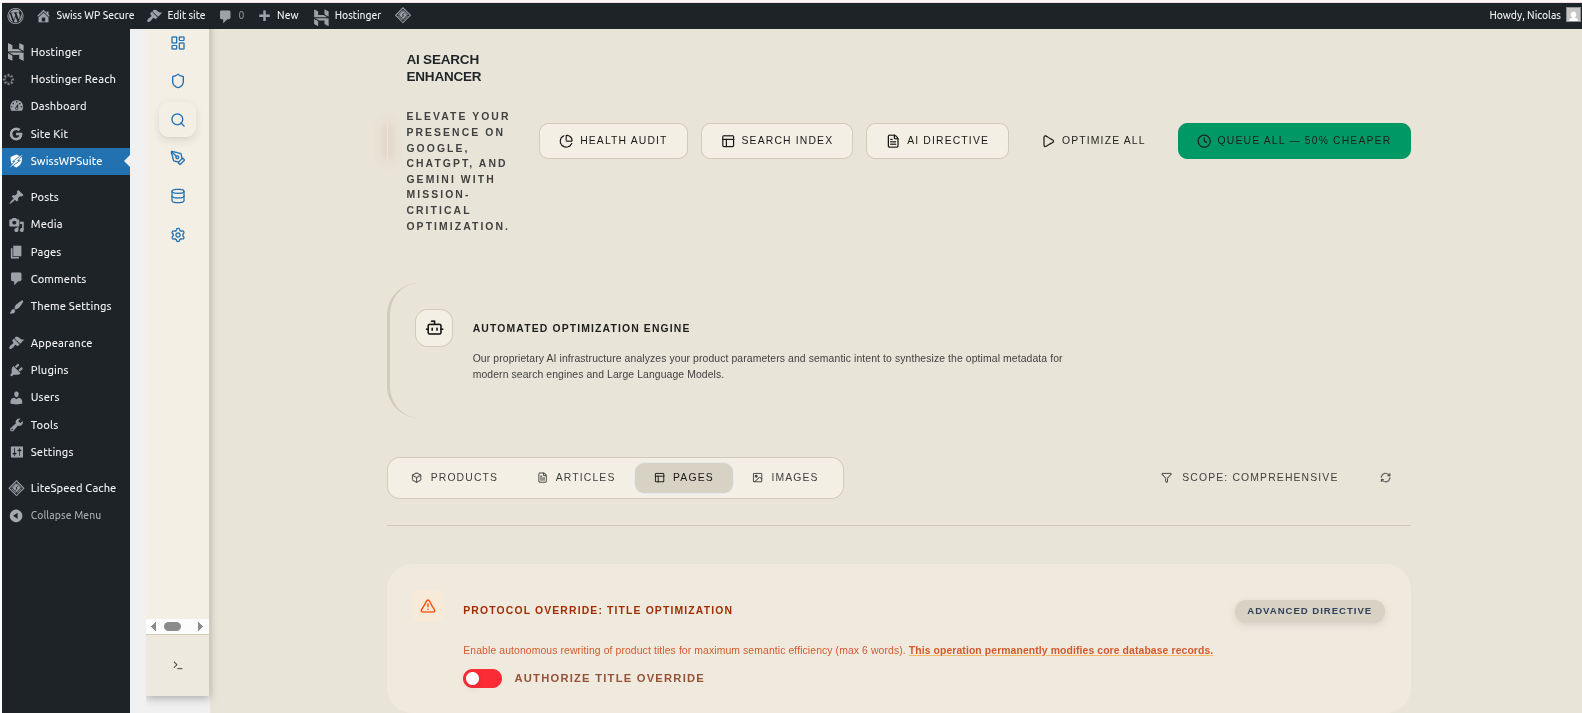
Task: Click the sidebar horizontal scrollbar right arrow
Action: [200, 627]
